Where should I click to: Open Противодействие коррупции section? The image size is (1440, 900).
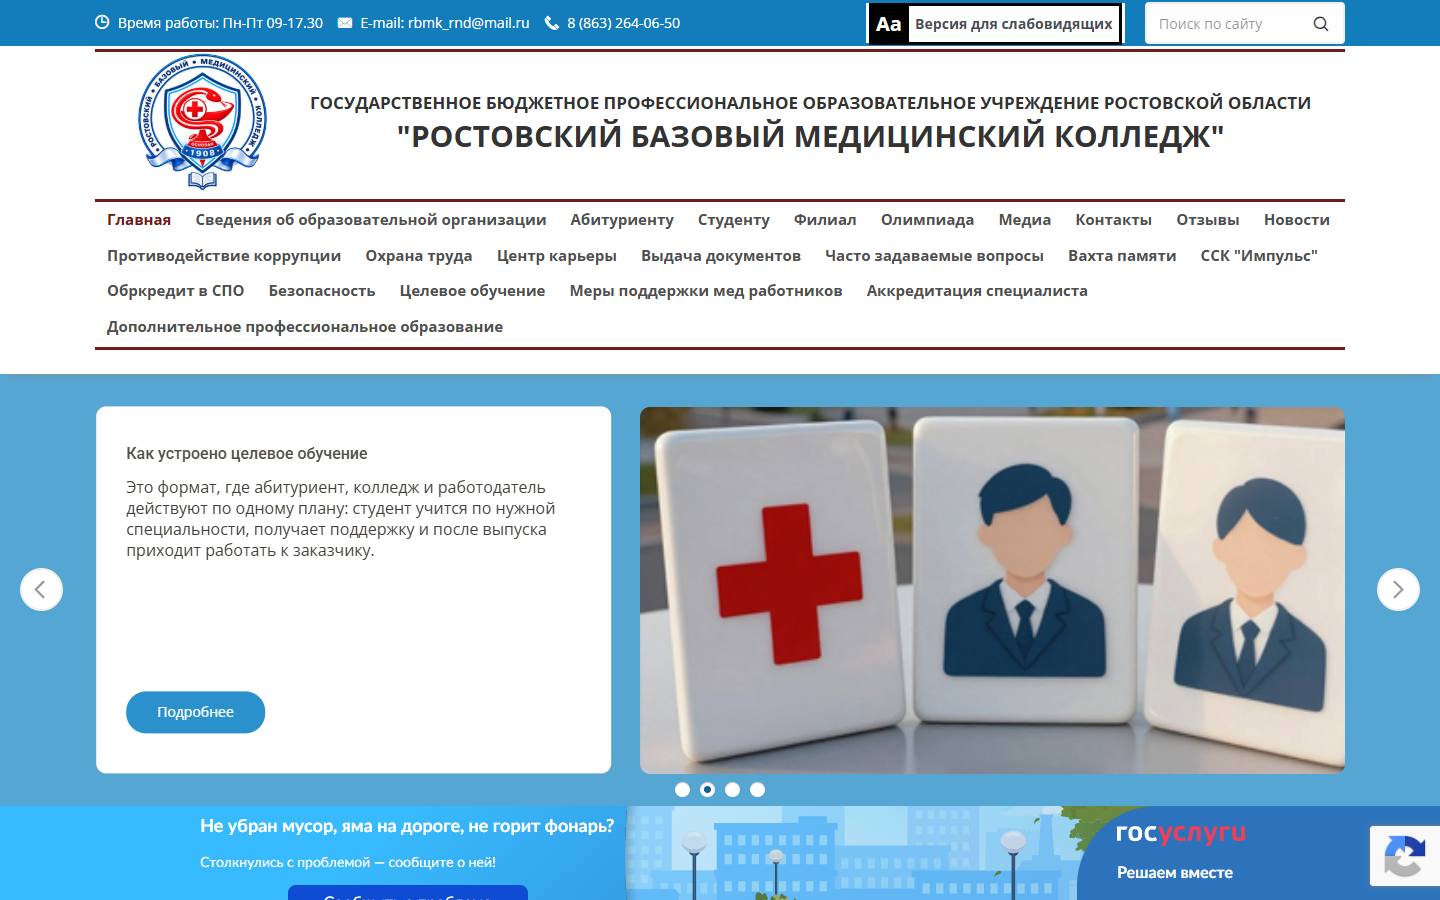click(x=224, y=256)
